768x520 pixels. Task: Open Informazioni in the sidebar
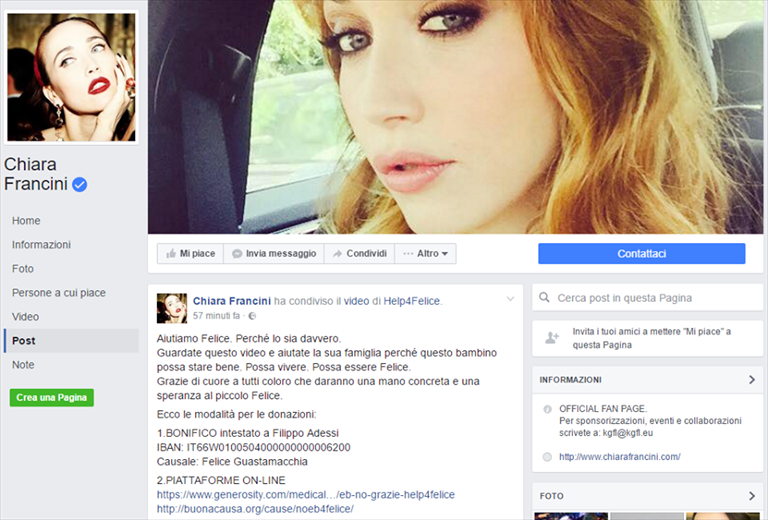[x=41, y=245]
